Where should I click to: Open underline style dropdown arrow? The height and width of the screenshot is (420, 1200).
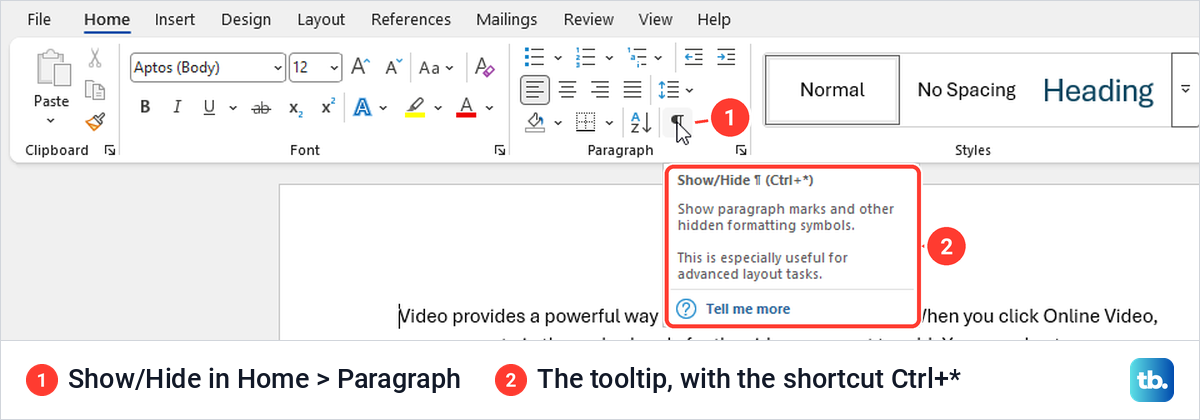point(232,108)
